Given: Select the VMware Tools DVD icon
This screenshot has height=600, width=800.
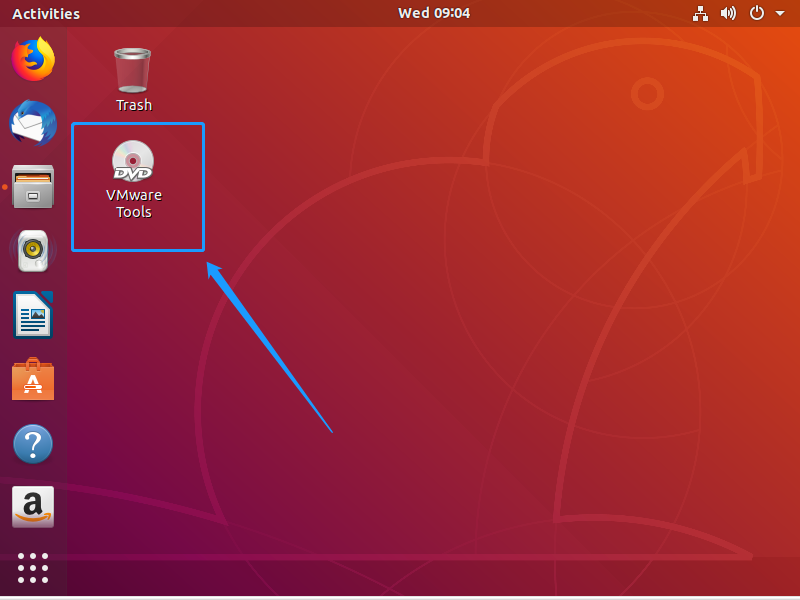Looking at the screenshot, I should click(133, 161).
